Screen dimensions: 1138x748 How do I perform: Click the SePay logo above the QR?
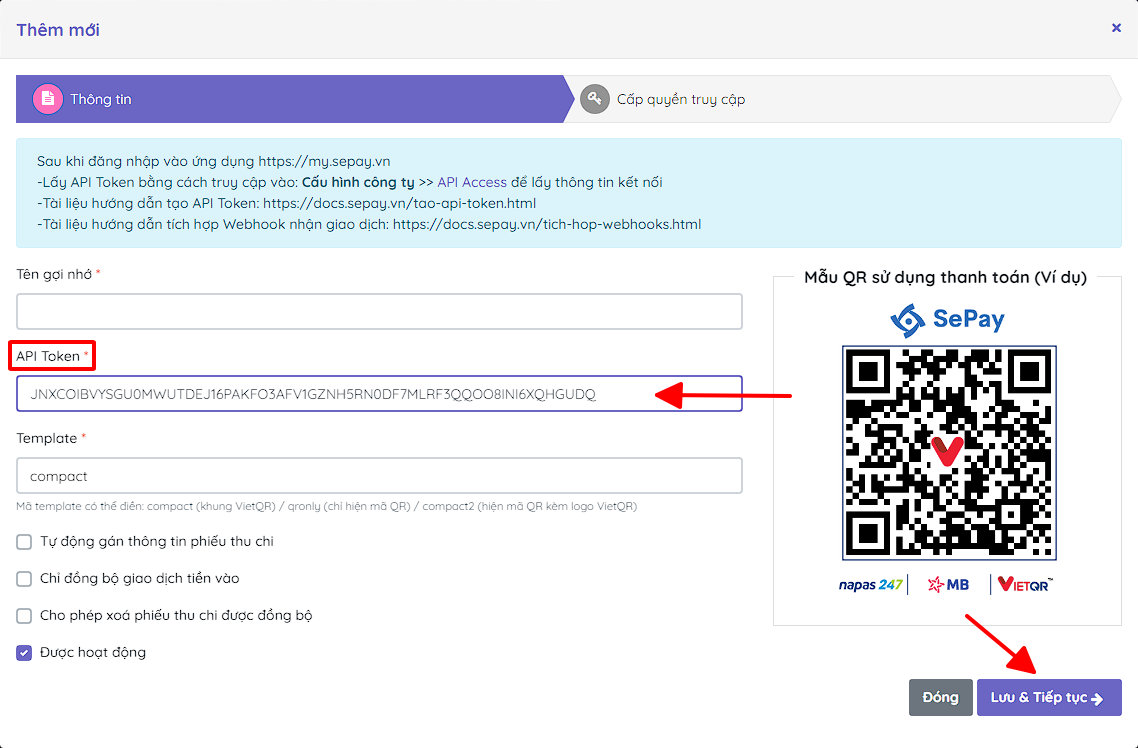point(948,319)
